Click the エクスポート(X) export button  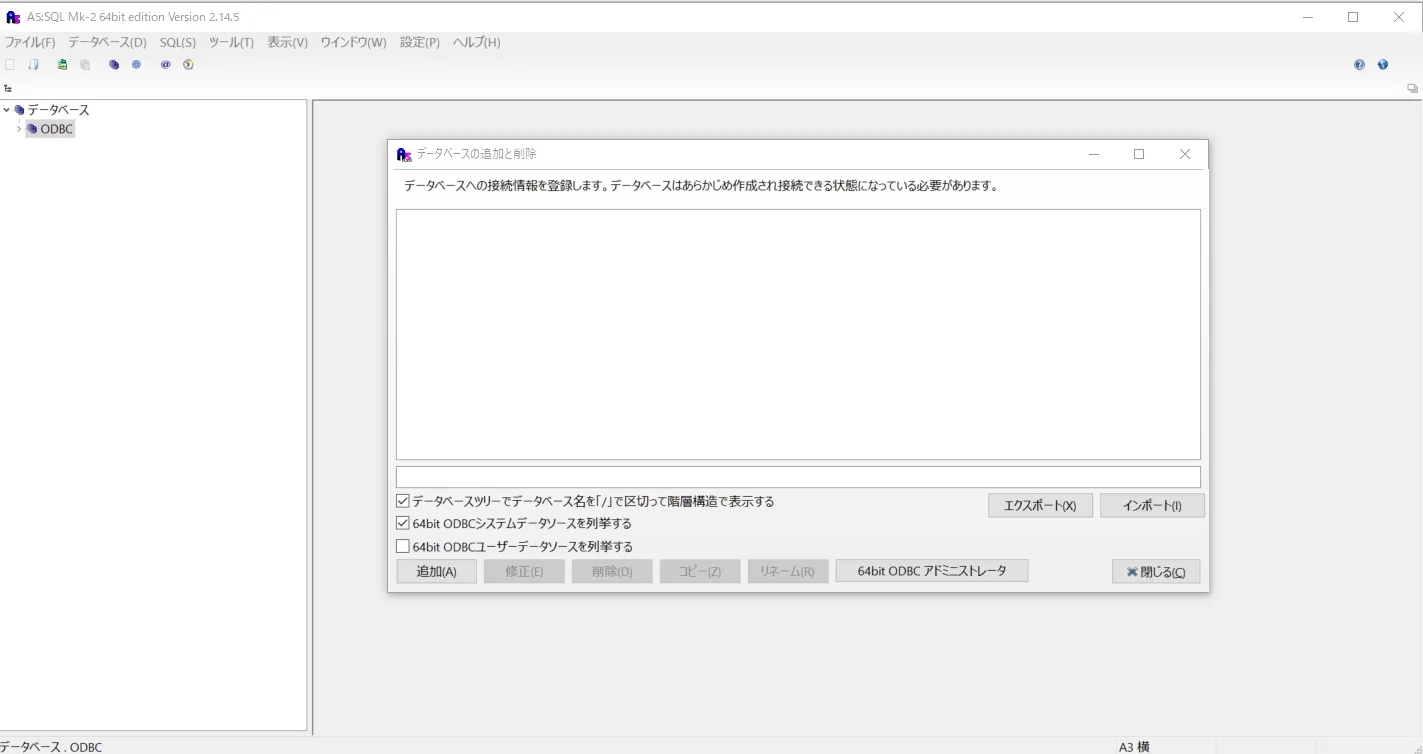click(x=1040, y=505)
